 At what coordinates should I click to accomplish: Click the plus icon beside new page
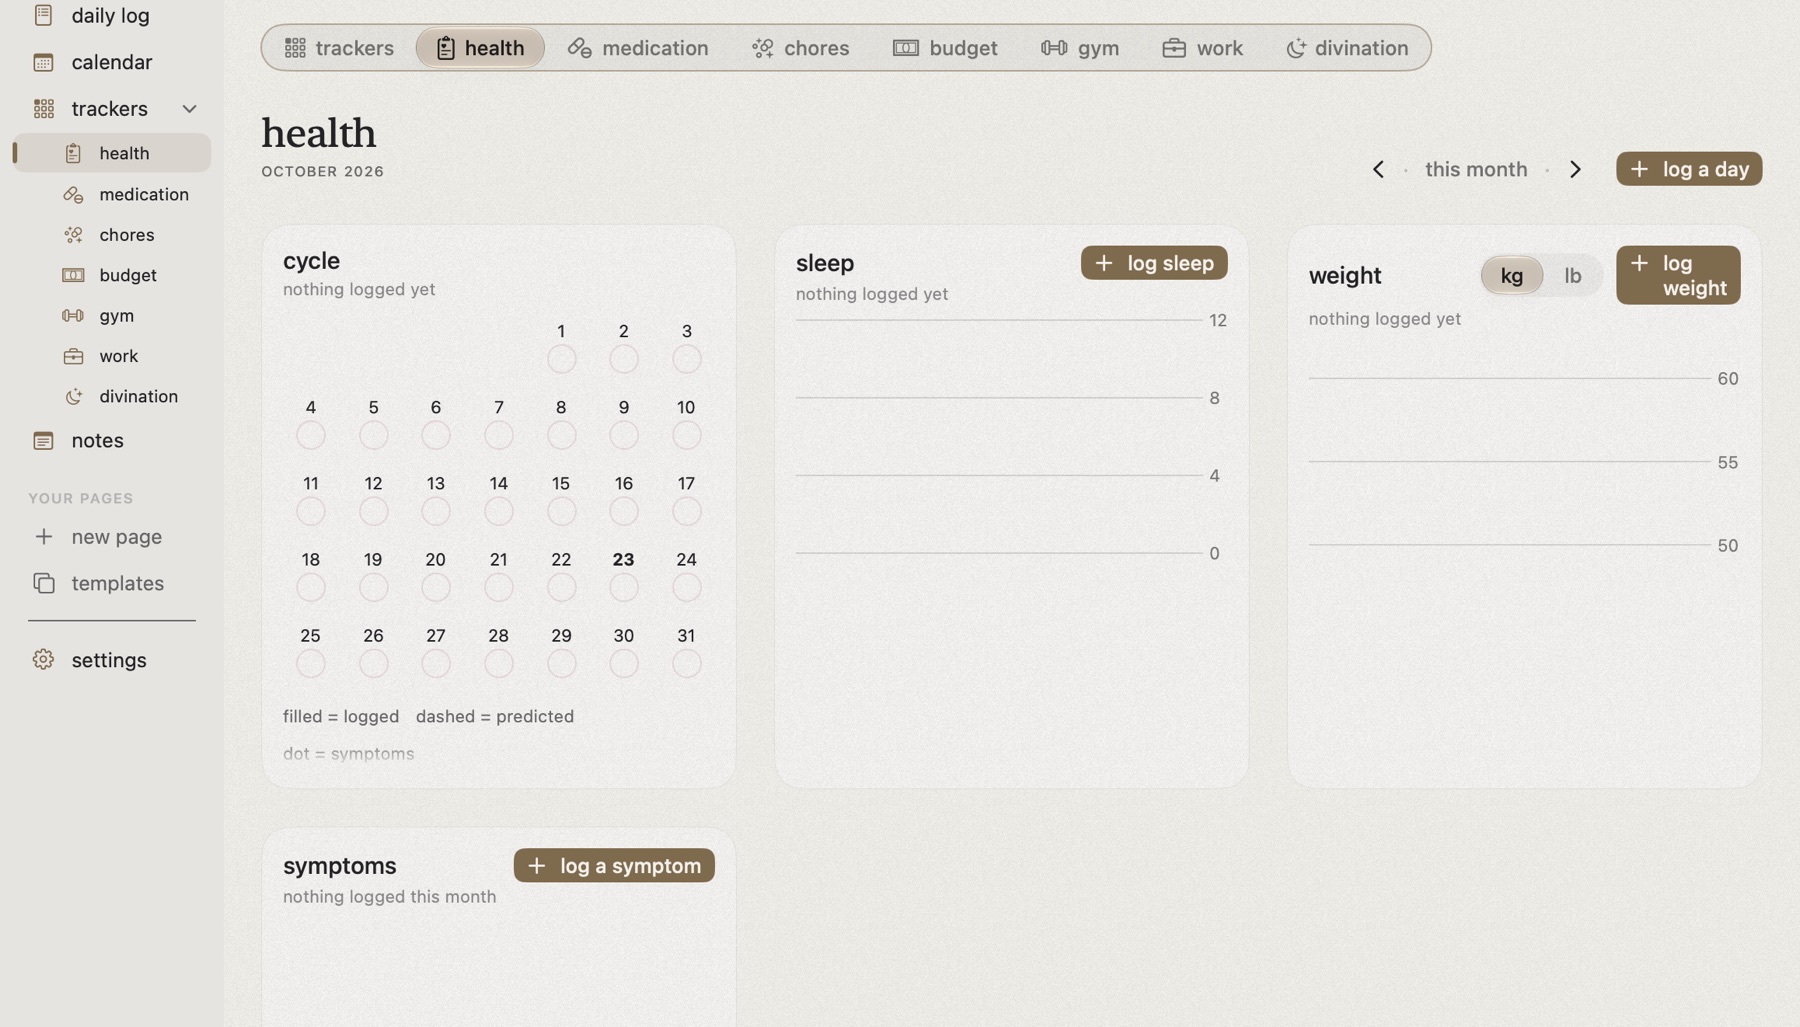(x=43, y=536)
